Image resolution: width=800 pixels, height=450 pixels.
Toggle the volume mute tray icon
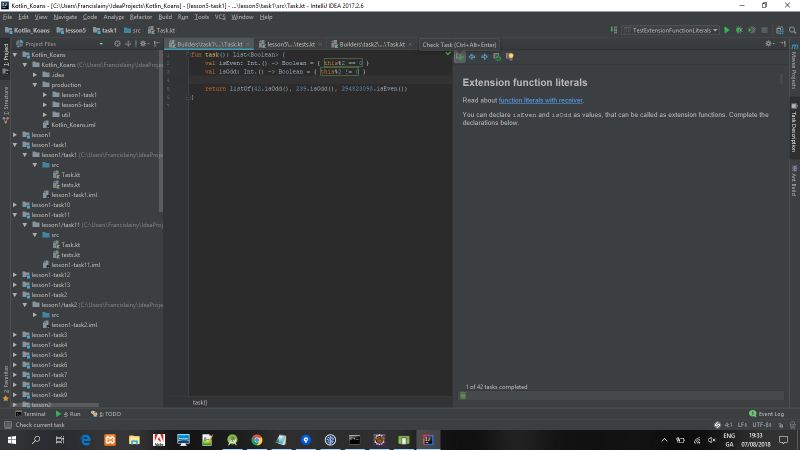click(x=712, y=440)
